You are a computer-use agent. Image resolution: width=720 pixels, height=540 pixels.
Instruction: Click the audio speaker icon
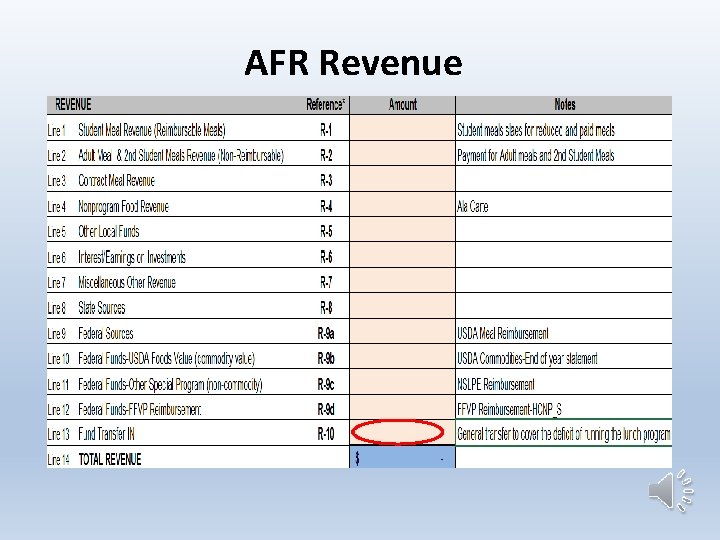(x=671, y=491)
